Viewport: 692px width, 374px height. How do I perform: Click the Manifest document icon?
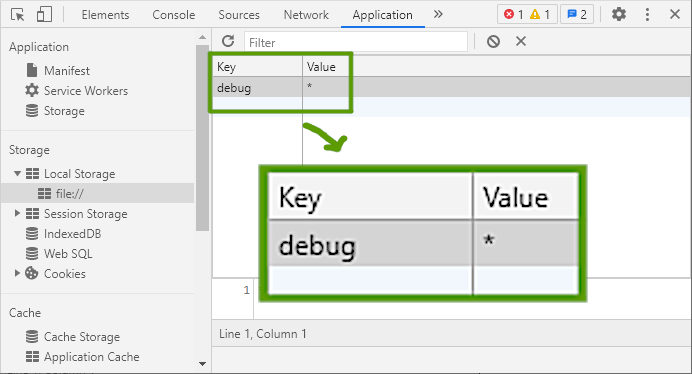[32, 70]
